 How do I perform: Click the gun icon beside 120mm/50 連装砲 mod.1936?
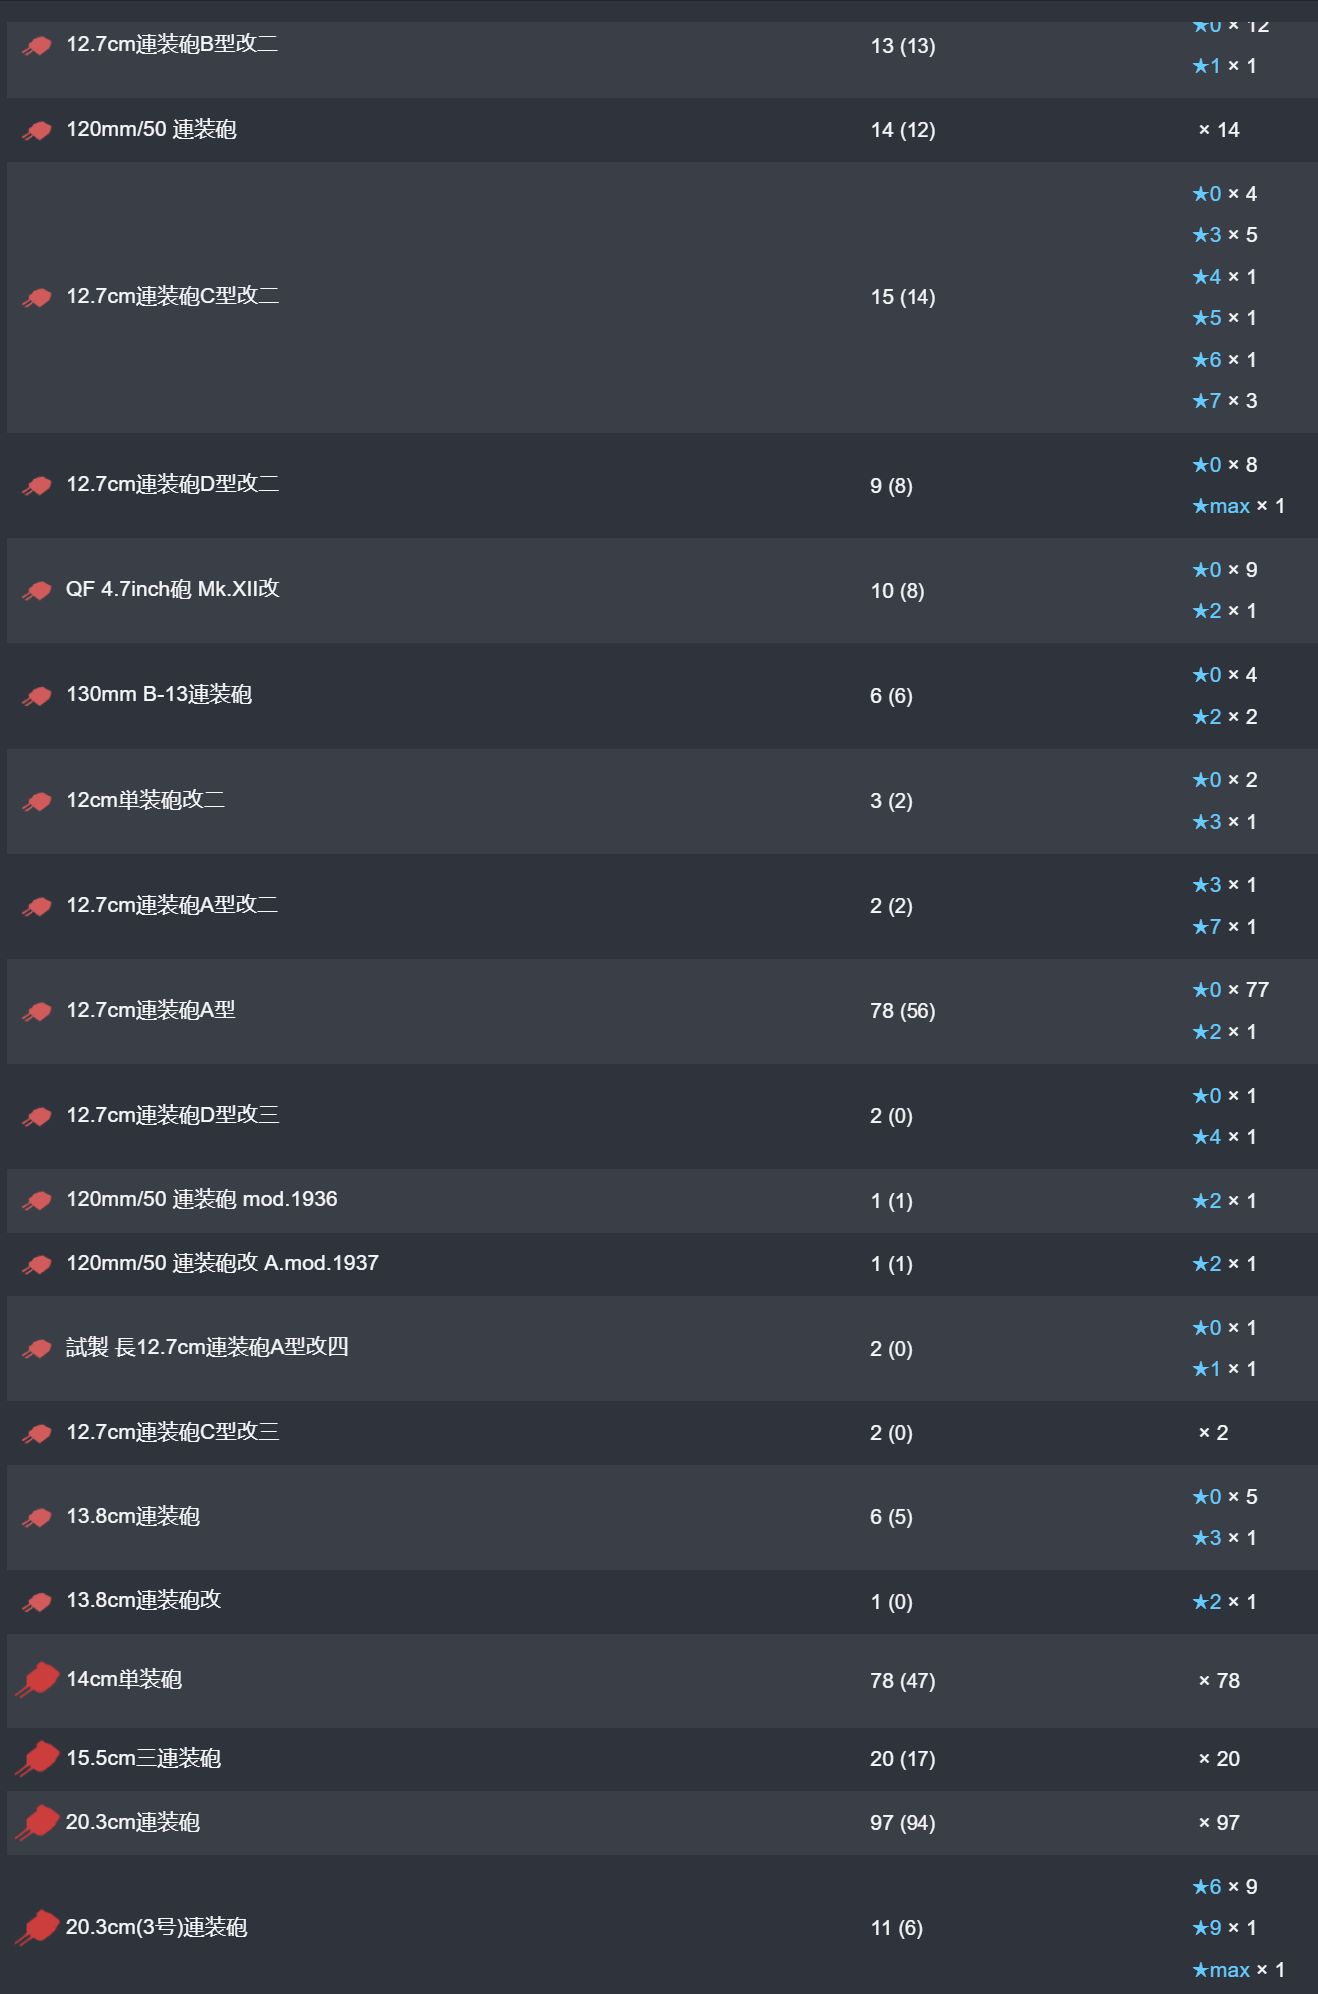(37, 1200)
